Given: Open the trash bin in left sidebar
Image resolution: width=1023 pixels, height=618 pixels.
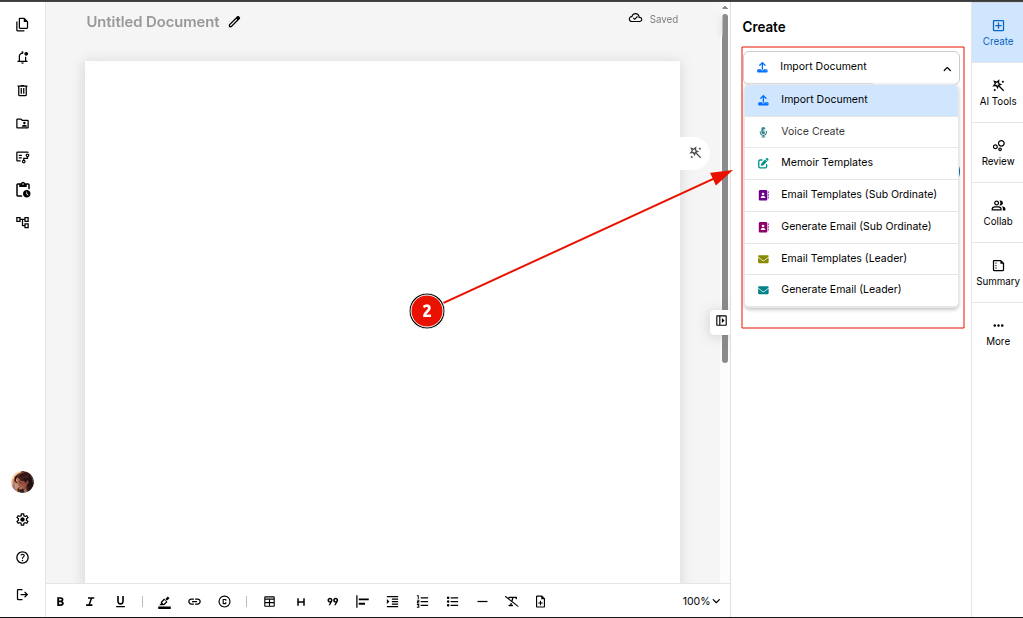Looking at the screenshot, I should point(22,91).
